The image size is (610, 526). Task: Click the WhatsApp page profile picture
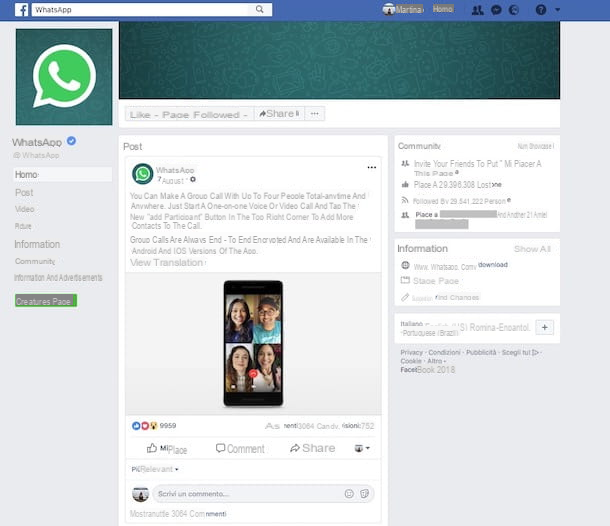[x=64, y=77]
